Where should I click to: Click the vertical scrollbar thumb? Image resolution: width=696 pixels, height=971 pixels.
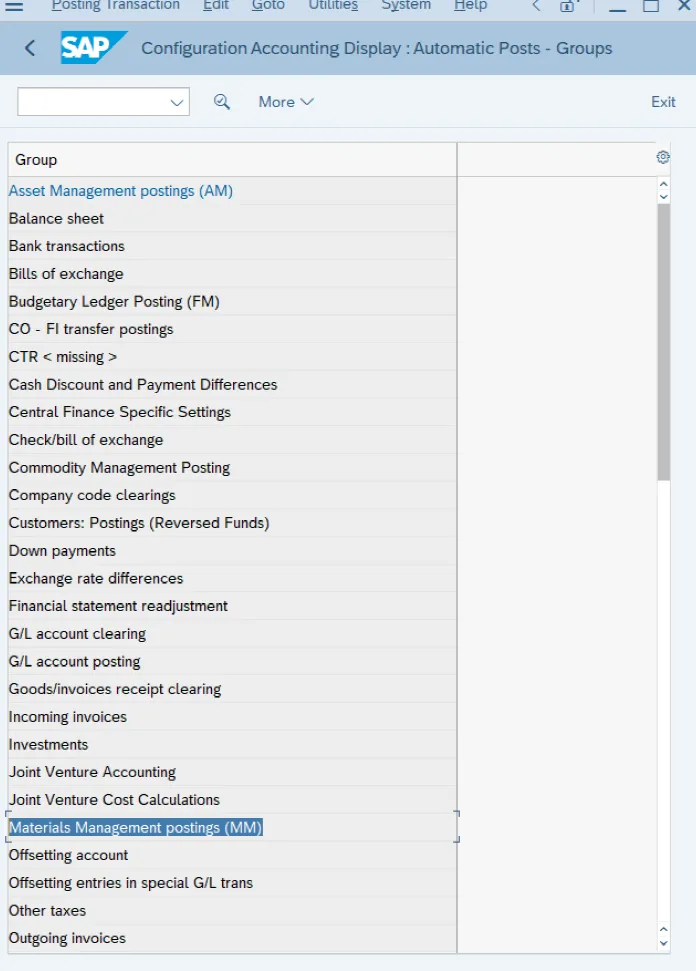point(663,342)
